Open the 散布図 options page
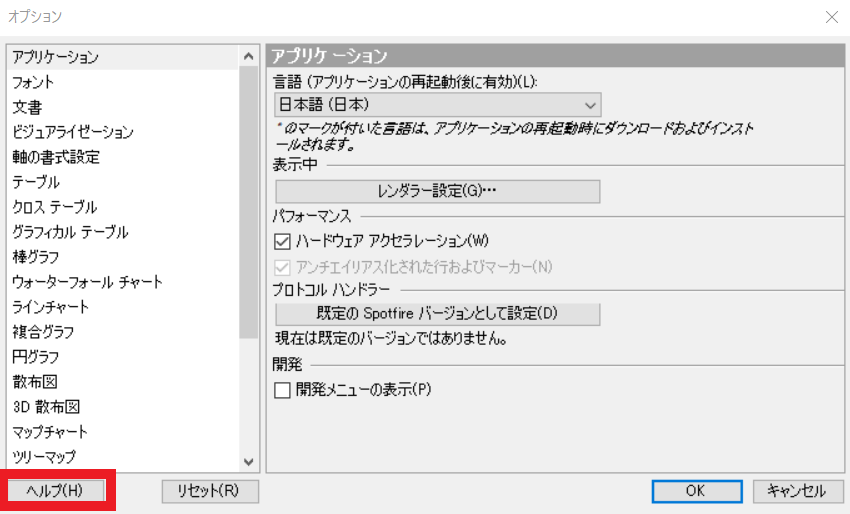850x514 pixels. 123,381
